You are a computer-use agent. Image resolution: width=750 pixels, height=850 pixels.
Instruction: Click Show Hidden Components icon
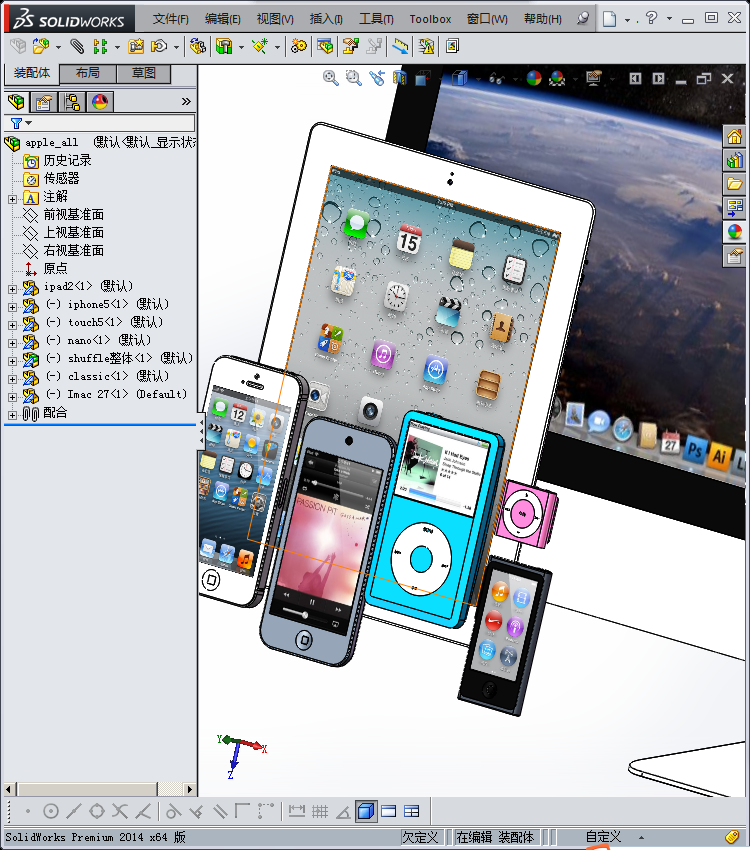pyautogui.click(x=198, y=47)
